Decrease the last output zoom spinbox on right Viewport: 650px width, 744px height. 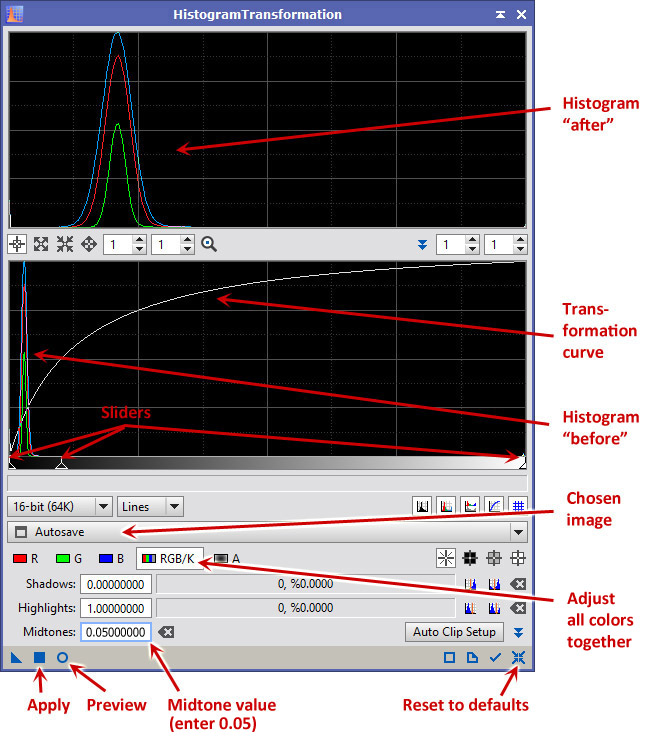(520, 250)
